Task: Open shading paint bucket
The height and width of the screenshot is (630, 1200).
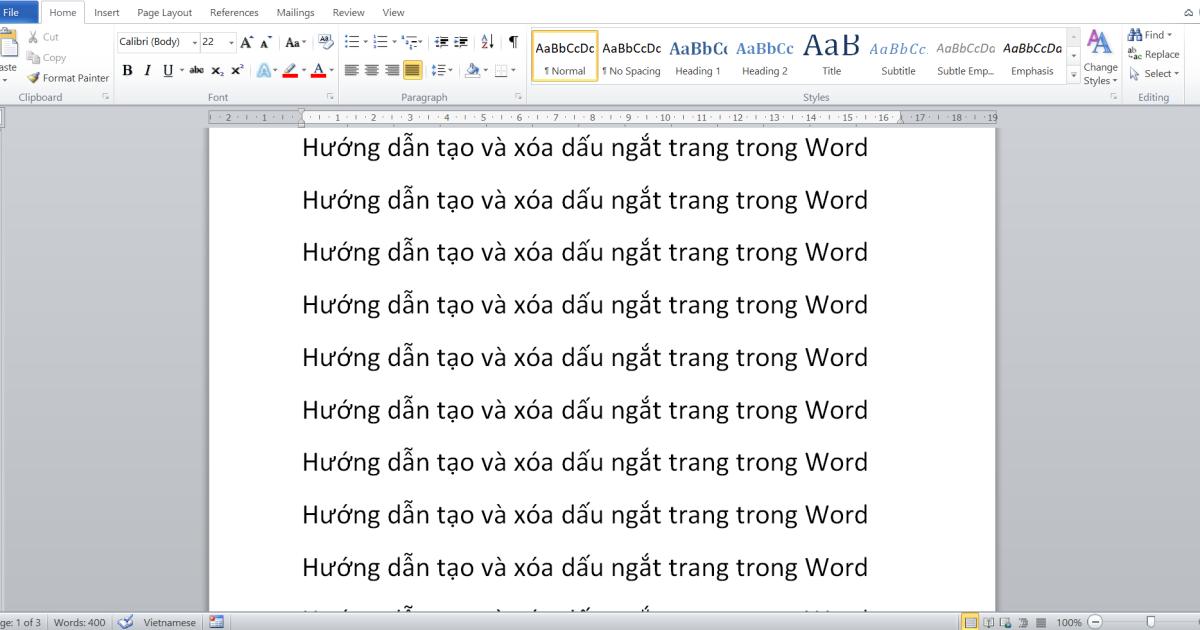Action: click(472, 70)
